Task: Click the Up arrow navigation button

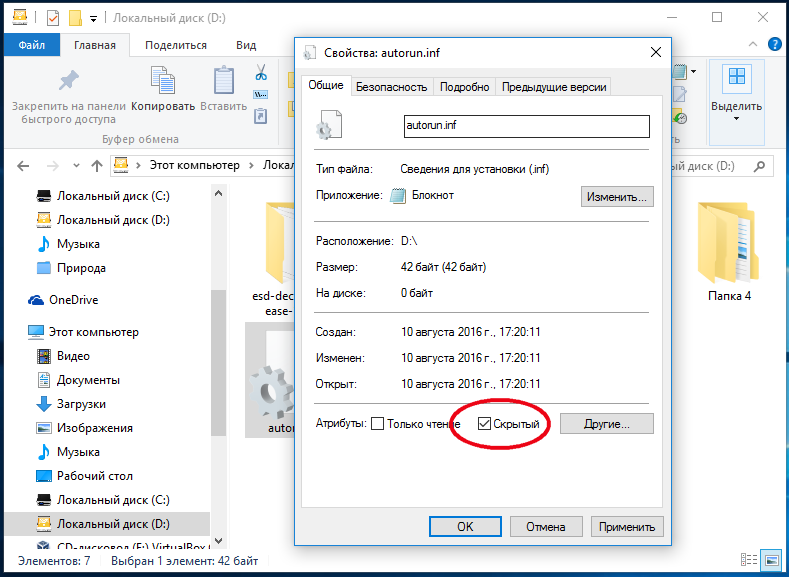Action: 96,165
